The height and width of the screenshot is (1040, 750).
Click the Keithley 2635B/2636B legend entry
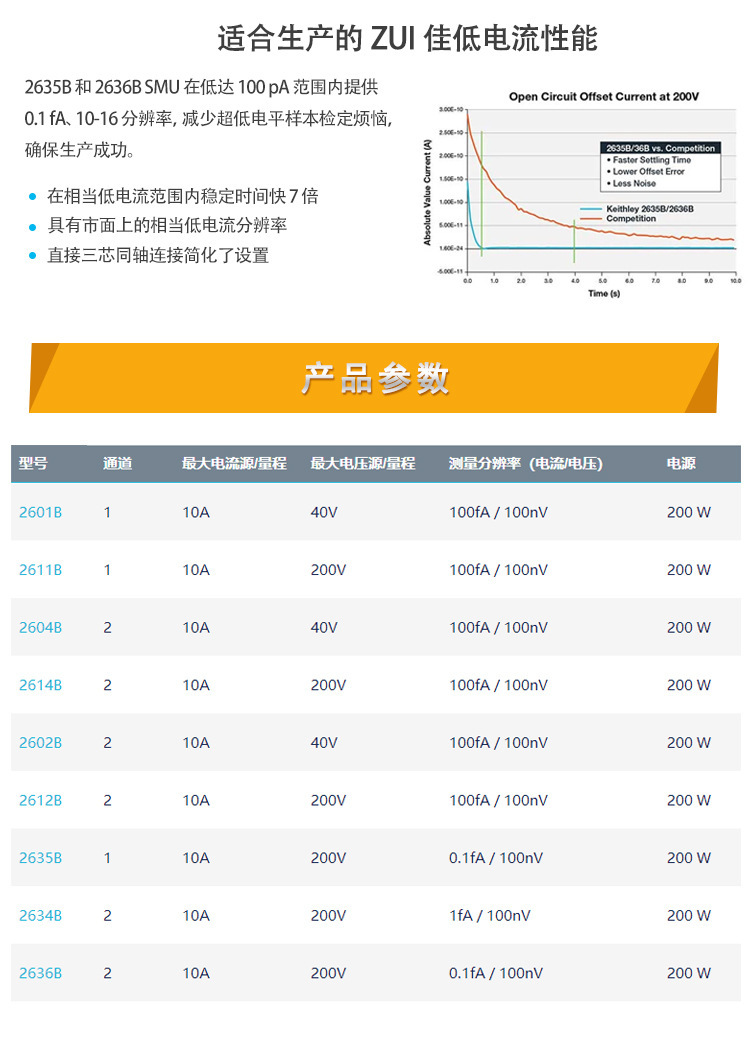[637, 209]
